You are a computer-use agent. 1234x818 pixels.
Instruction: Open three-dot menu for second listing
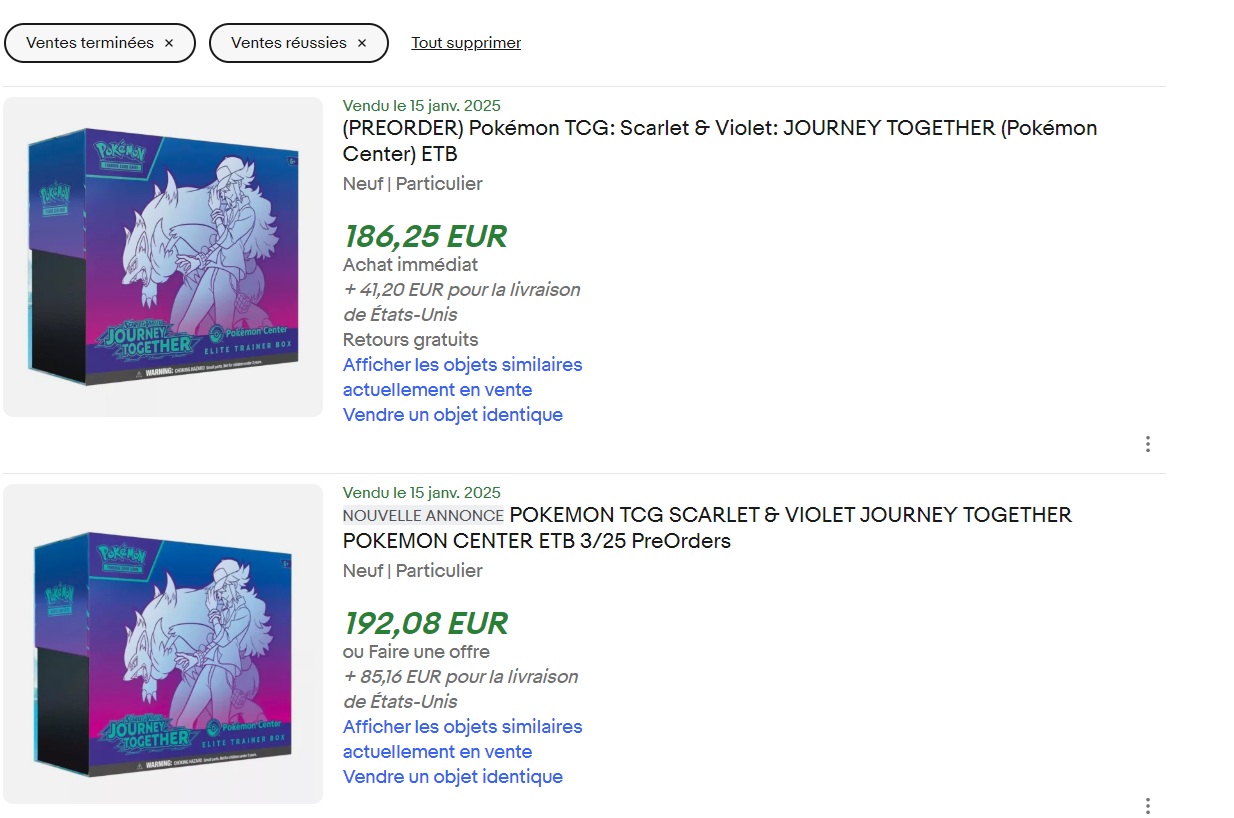tap(1147, 806)
